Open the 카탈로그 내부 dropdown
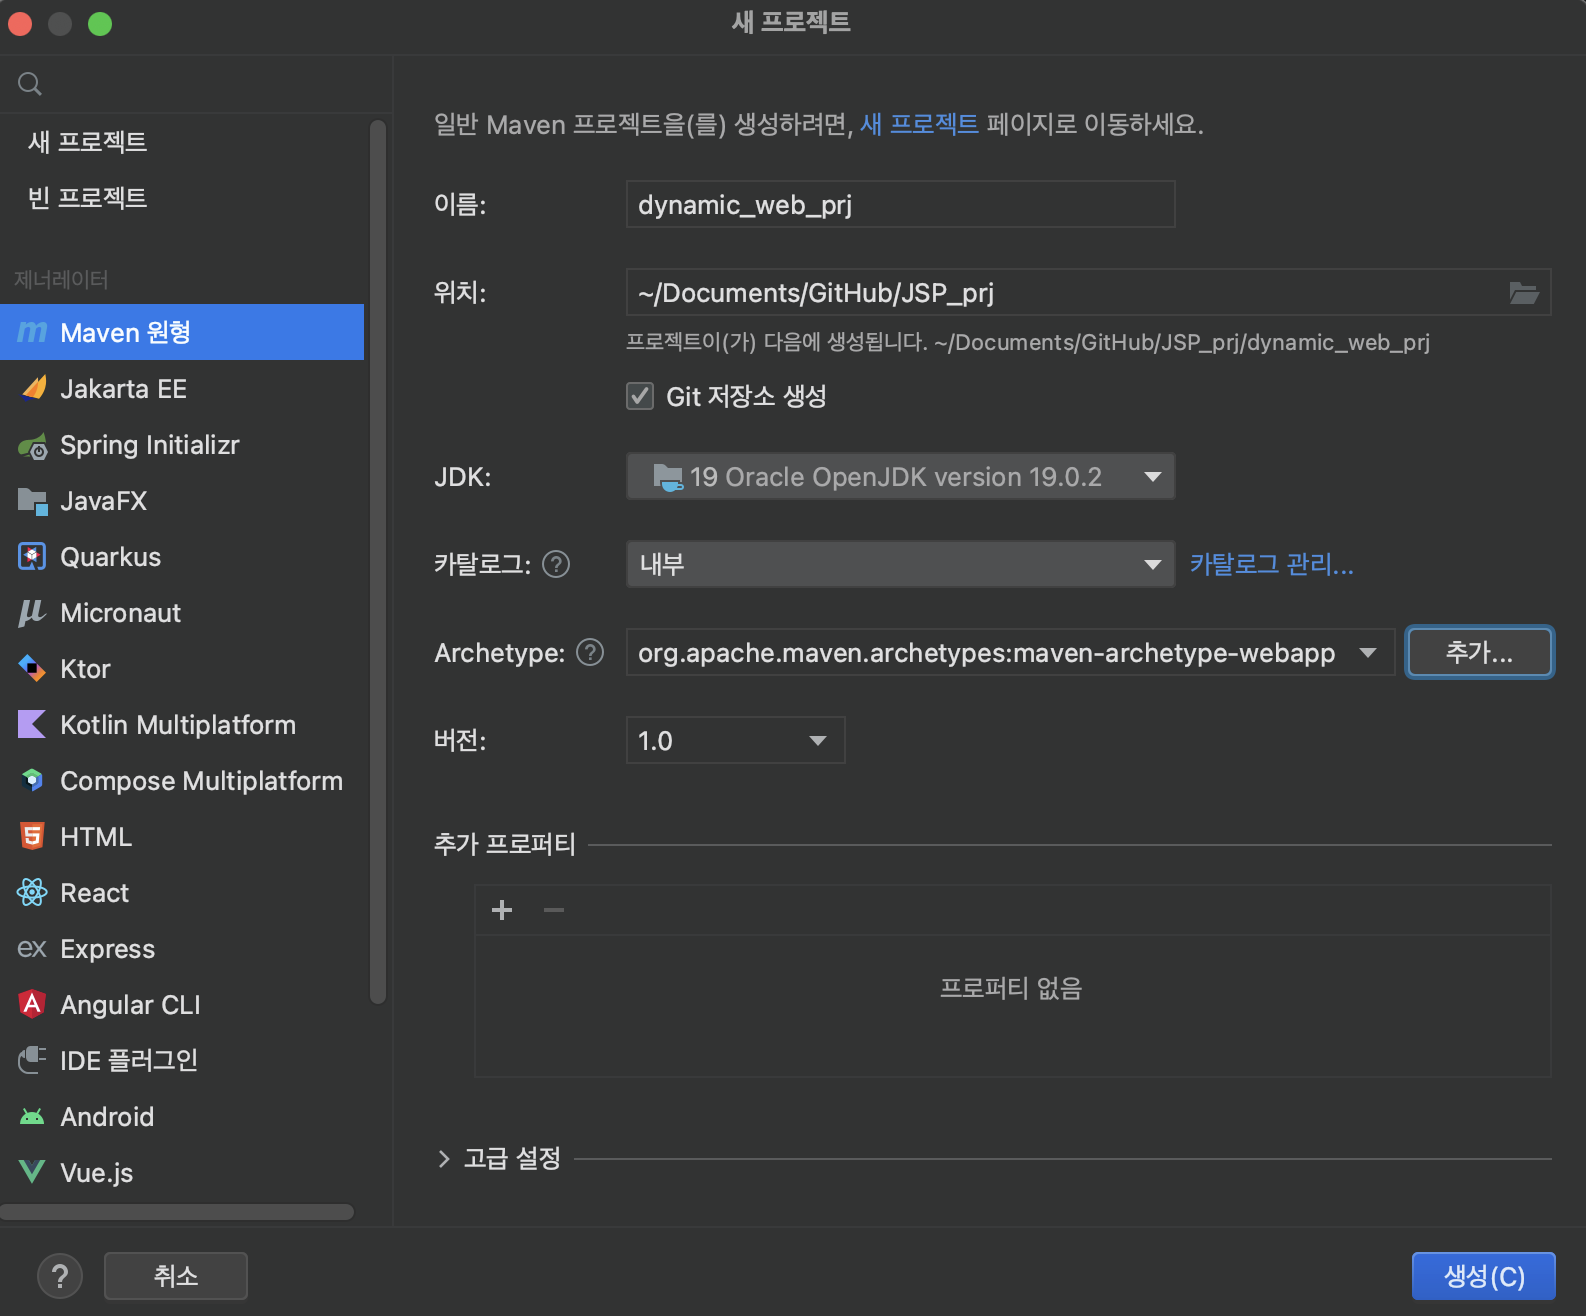Image resolution: width=1586 pixels, height=1316 pixels. point(900,564)
